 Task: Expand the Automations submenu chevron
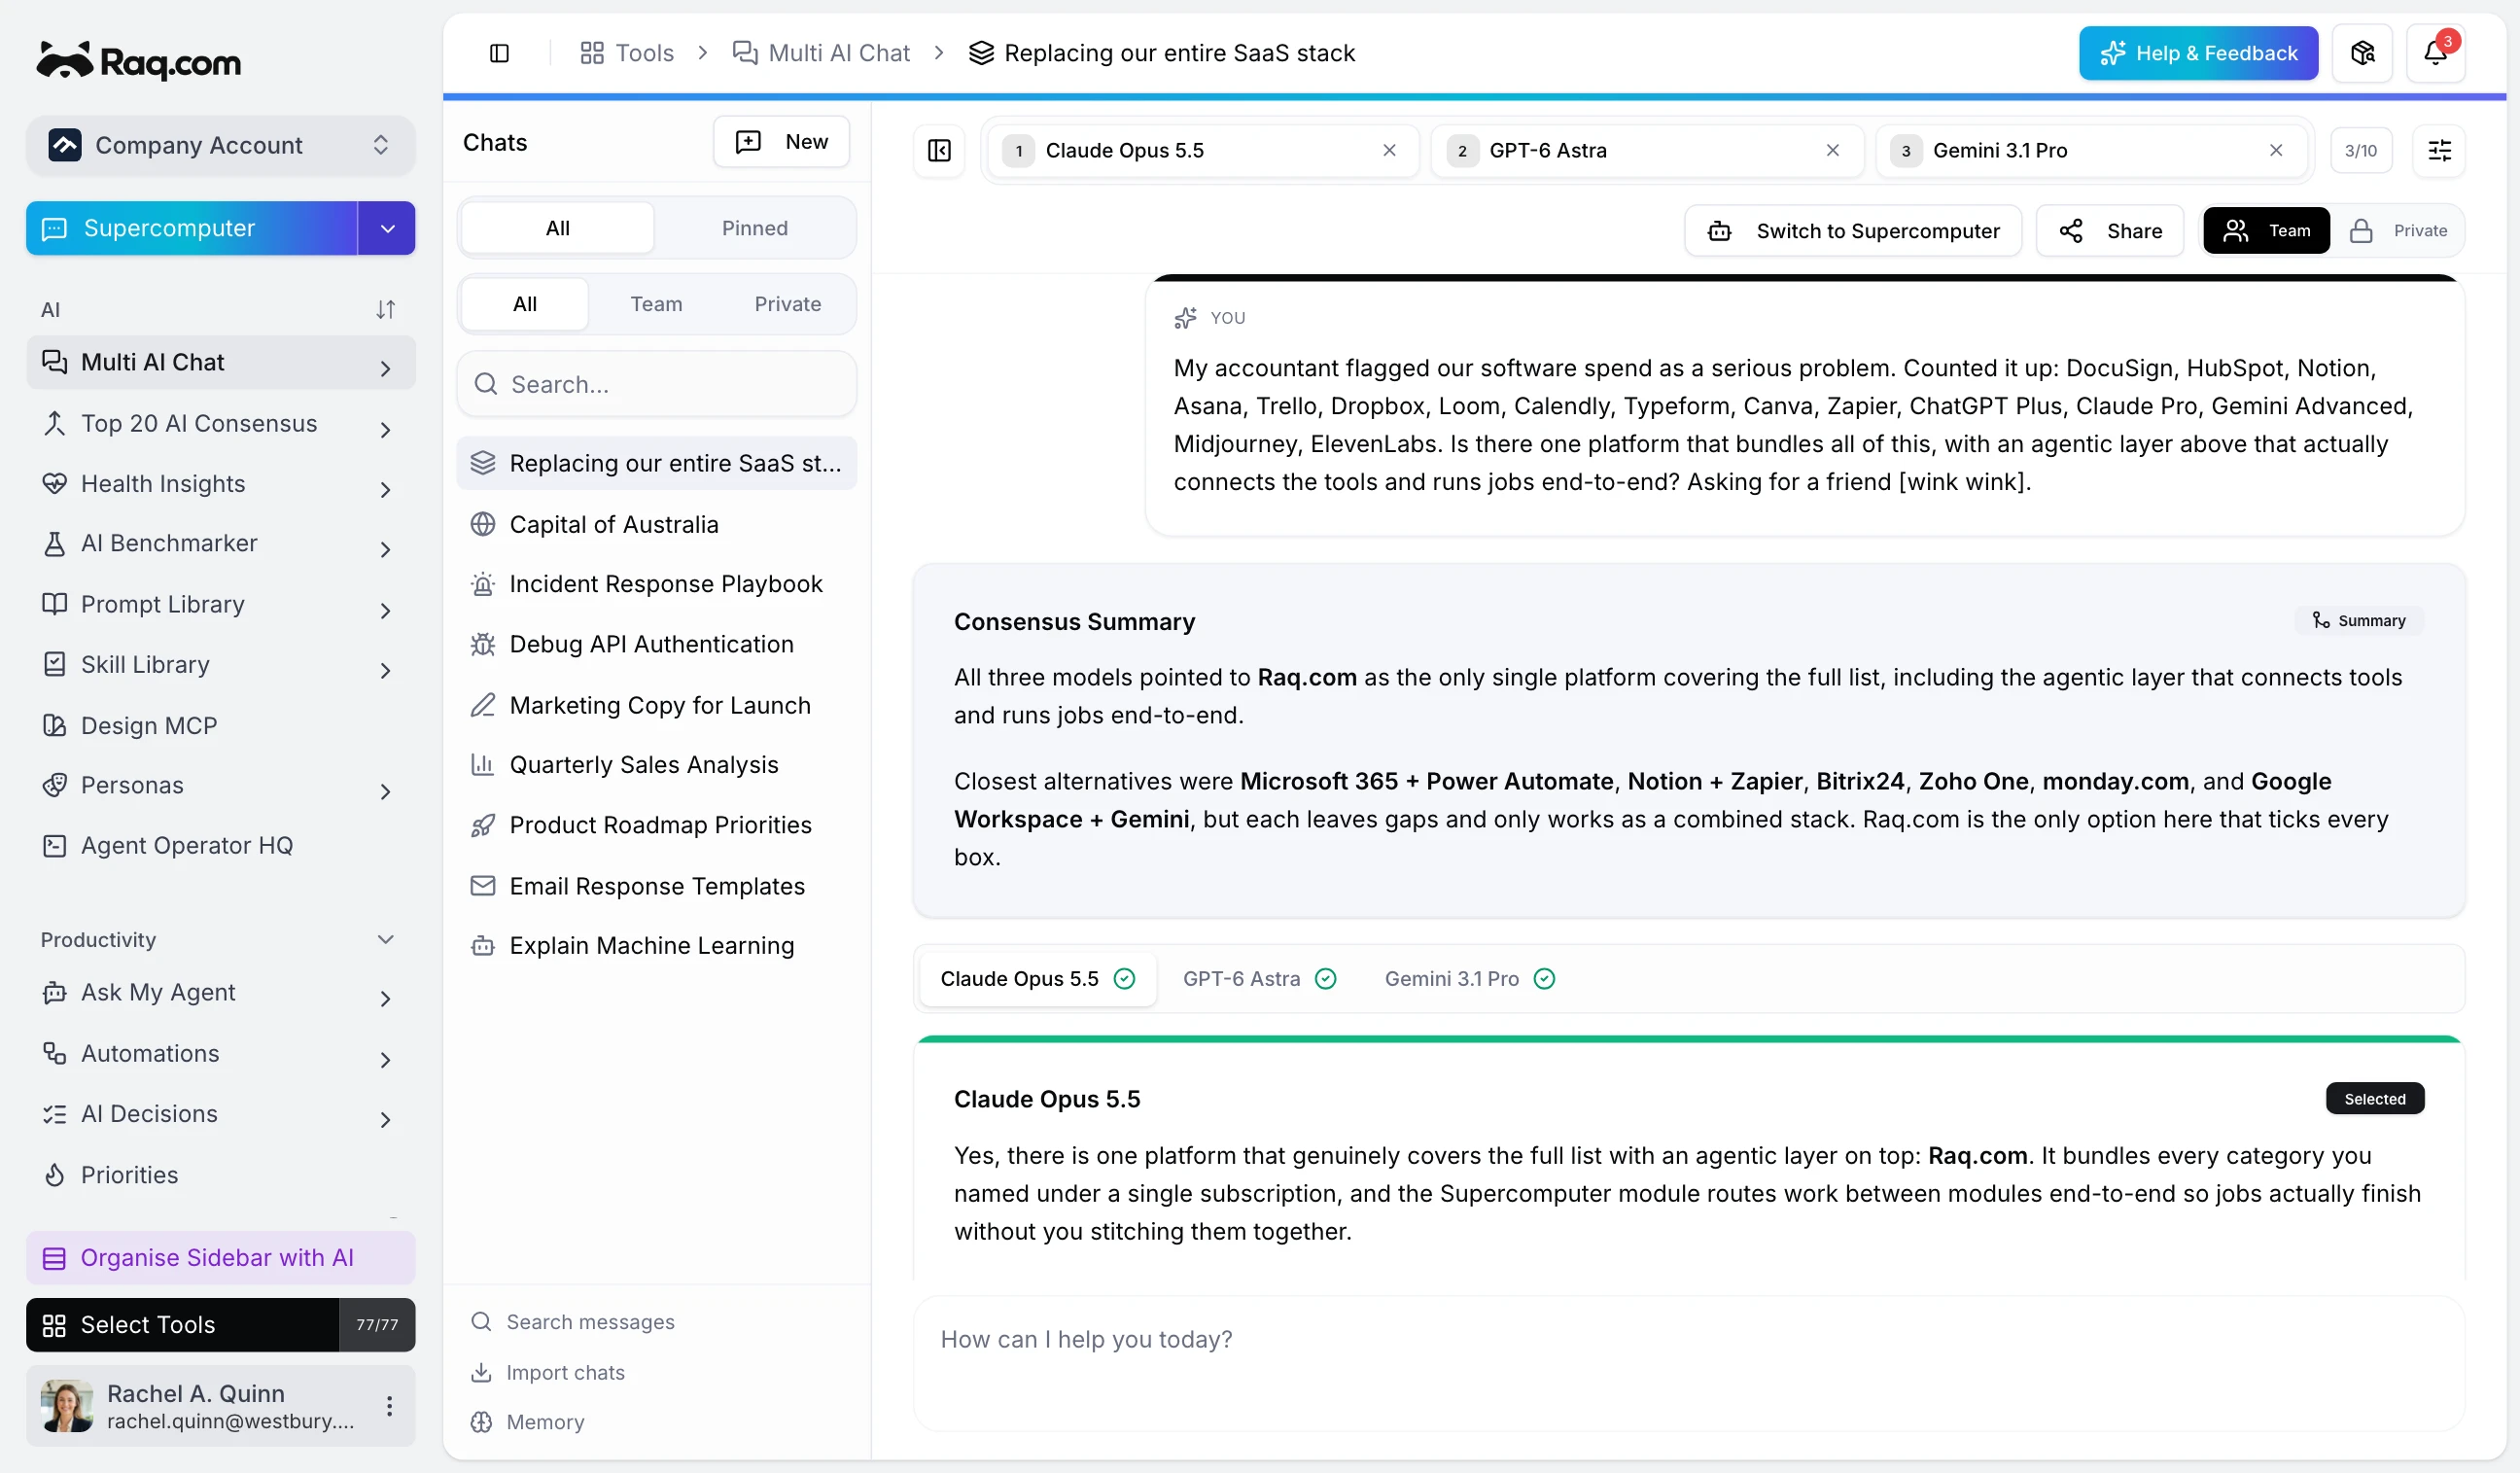(385, 1059)
